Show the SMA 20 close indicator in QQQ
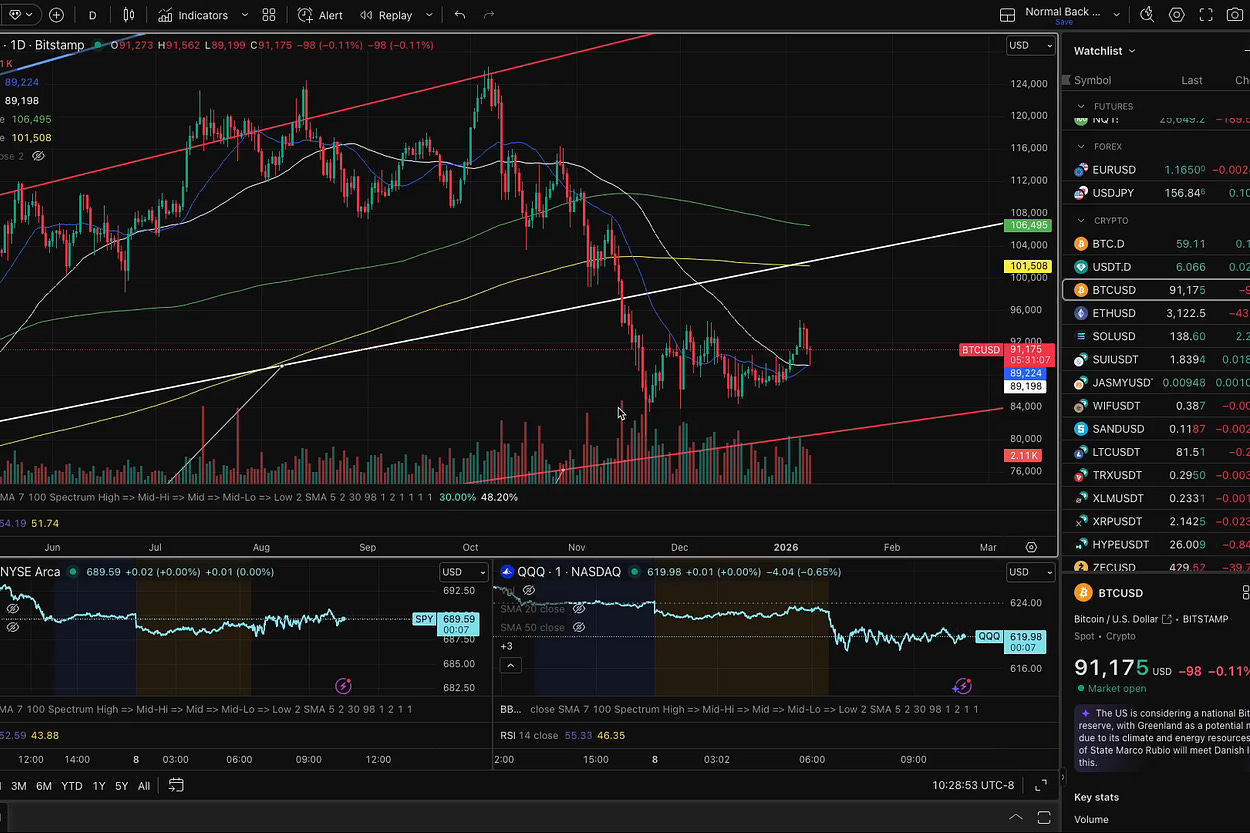This screenshot has height=833, width=1250. tap(579, 609)
